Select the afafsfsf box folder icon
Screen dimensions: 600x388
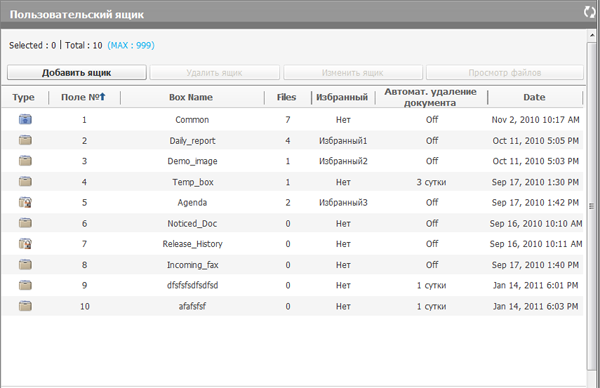pyautogui.click(x=25, y=306)
